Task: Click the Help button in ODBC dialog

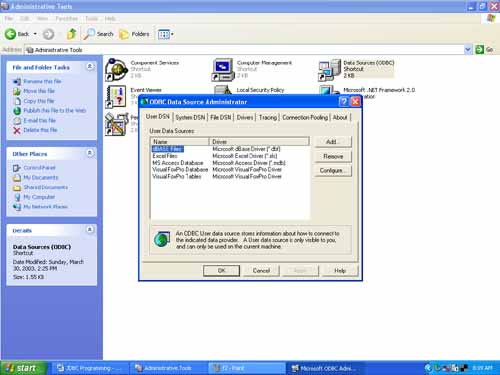Action: (x=340, y=271)
